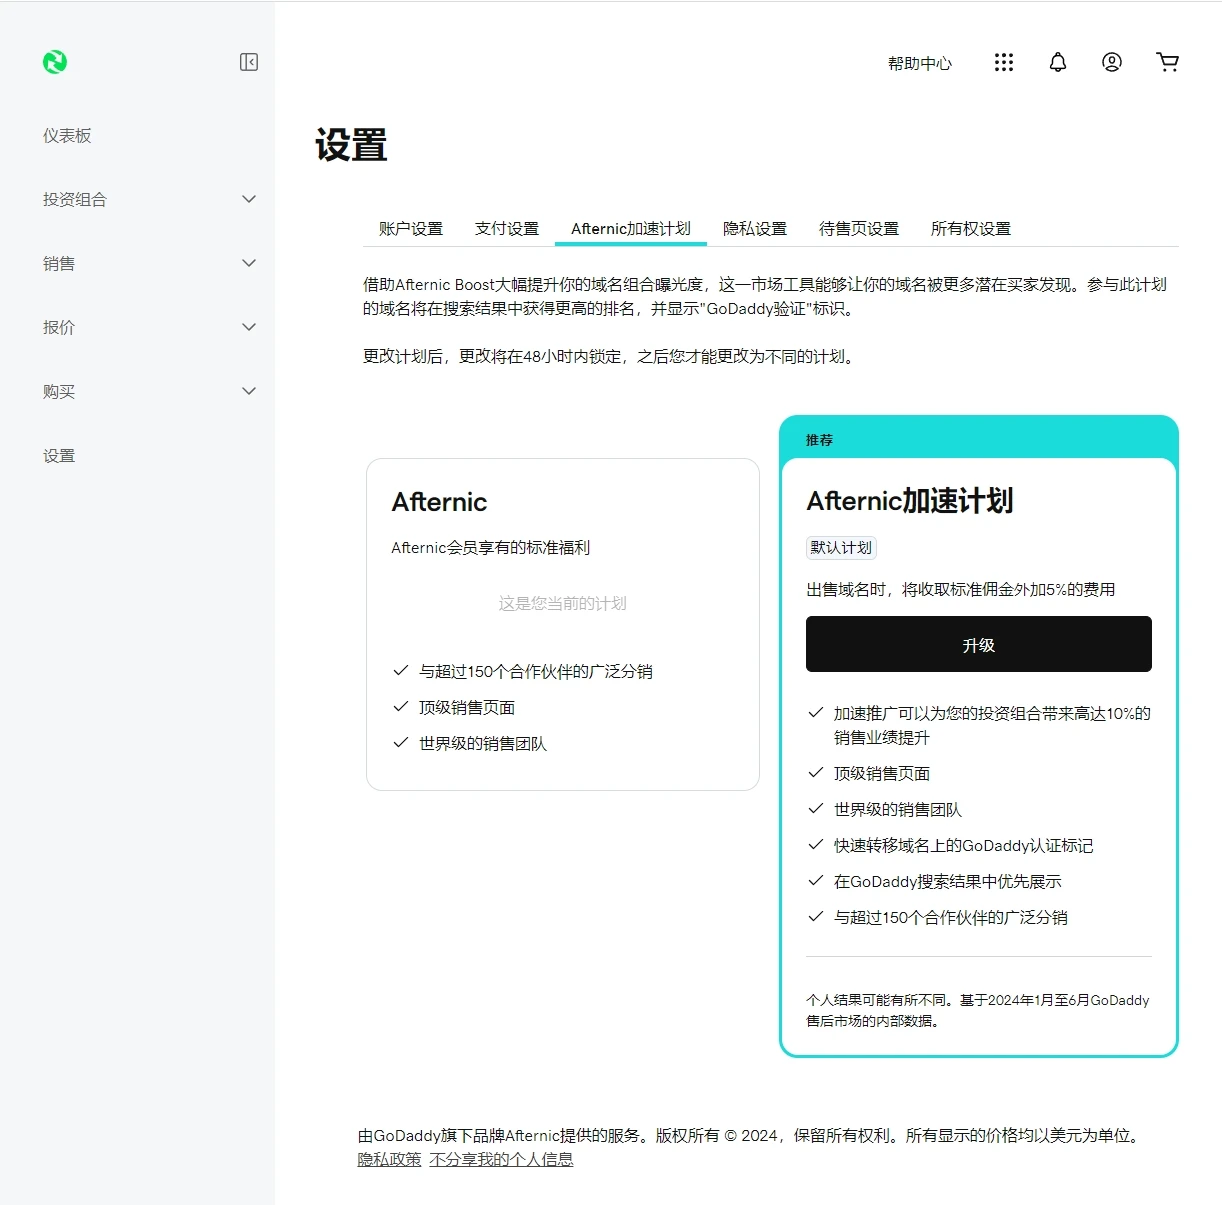
Task: Click text Afternic会员享有的标准福利
Action: tap(491, 548)
